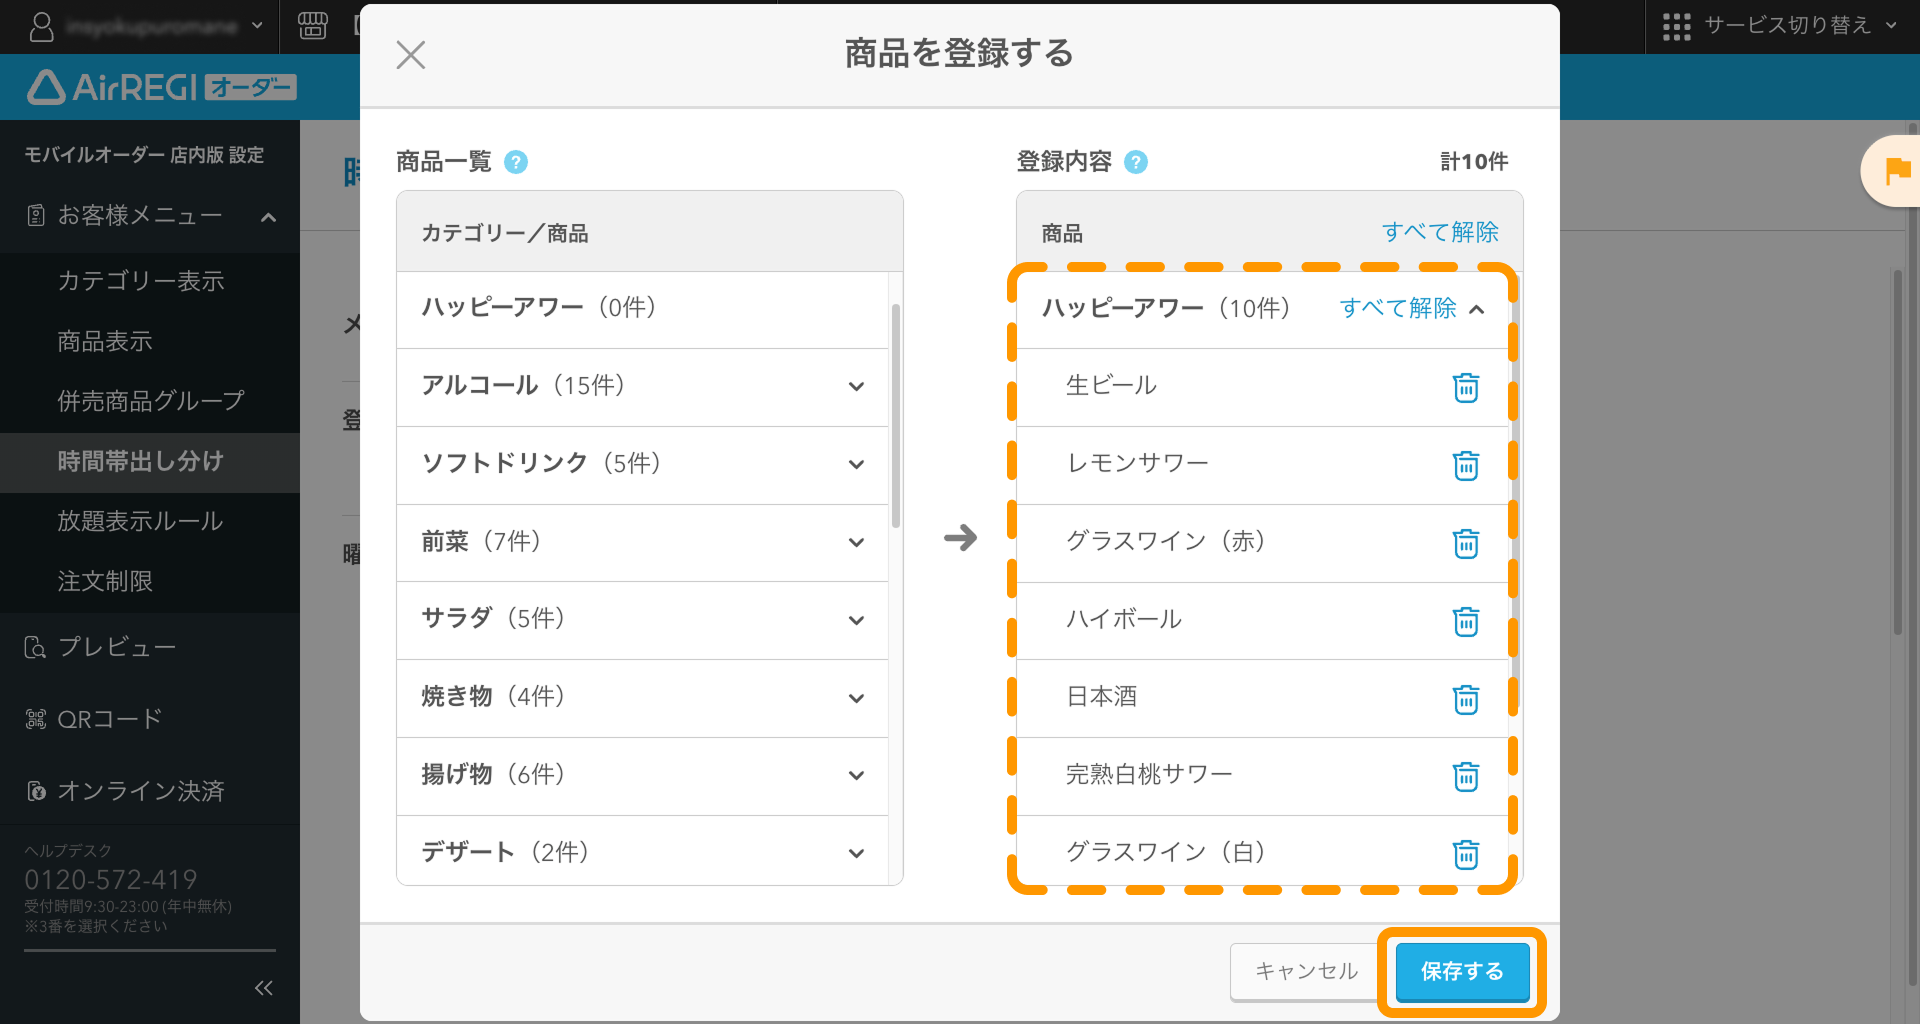This screenshot has height=1024, width=1920.
Task: Click レモンサワー row text
Action: [x=1138, y=463]
